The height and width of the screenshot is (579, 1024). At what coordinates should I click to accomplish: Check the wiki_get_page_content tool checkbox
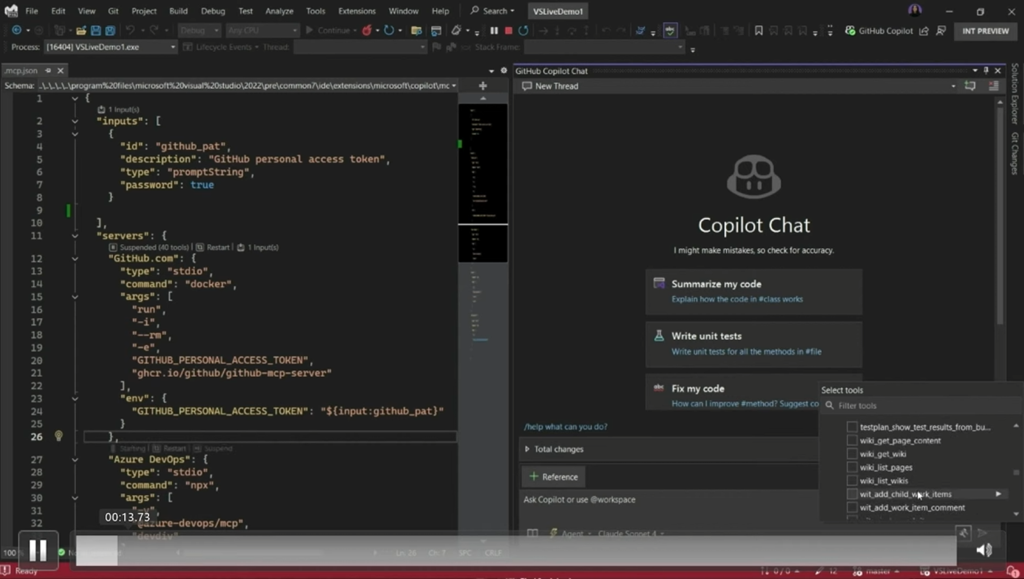click(x=852, y=441)
